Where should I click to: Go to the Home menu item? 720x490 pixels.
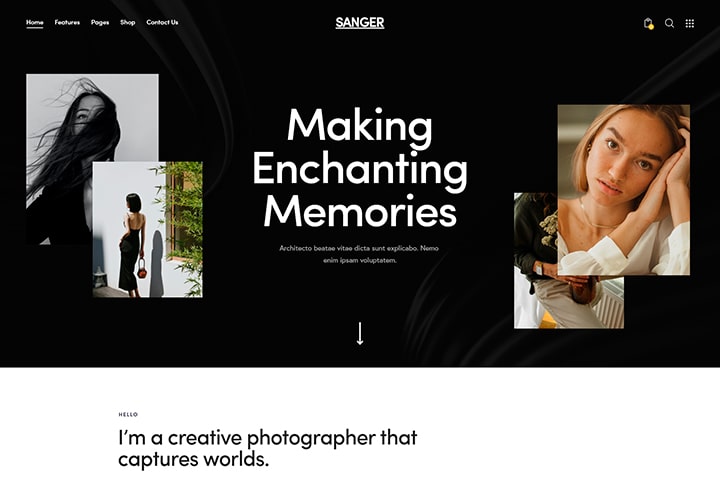point(34,22)
